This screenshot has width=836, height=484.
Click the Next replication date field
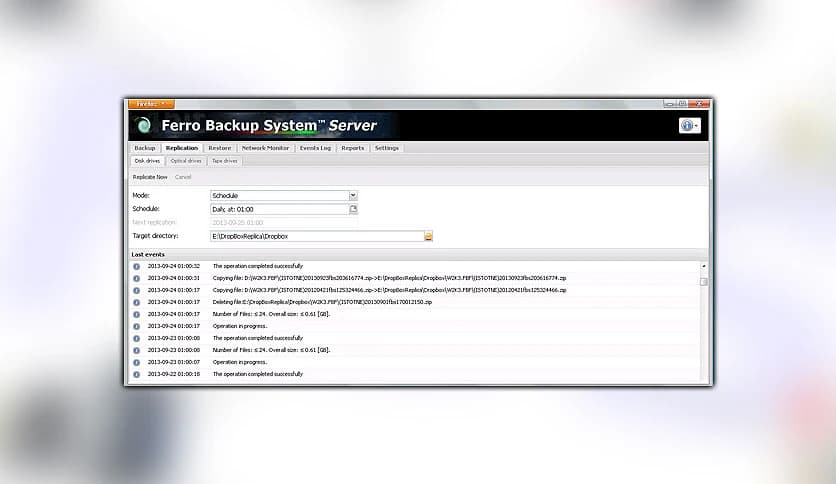pos(284,223)
